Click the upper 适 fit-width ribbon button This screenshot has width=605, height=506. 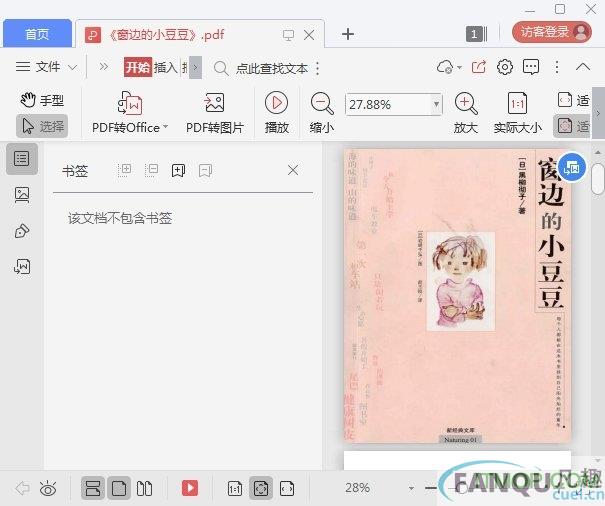573,100
